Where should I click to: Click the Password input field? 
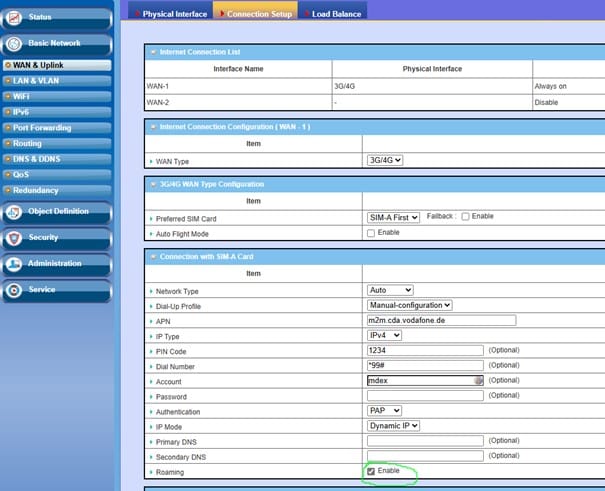click(425, 395)
